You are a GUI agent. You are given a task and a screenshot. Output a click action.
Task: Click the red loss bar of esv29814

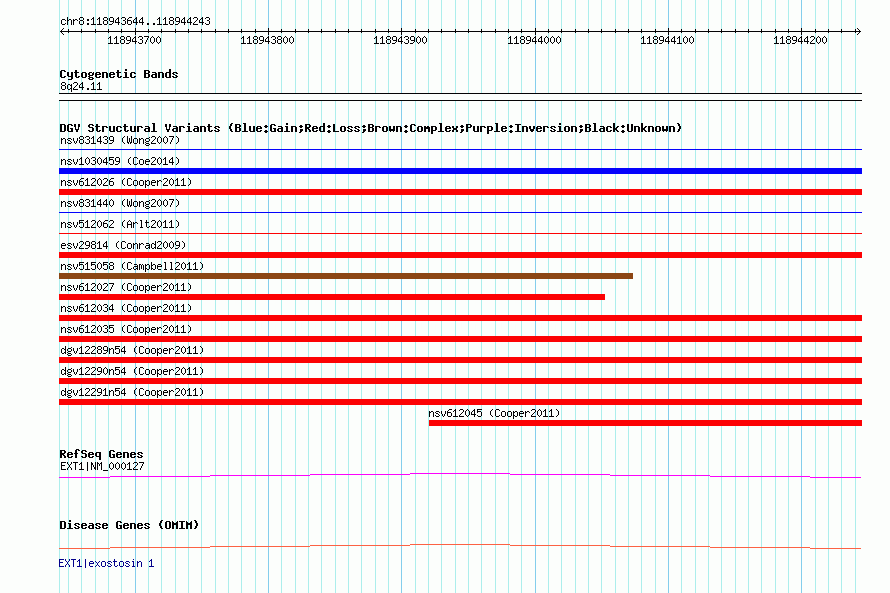460,255
